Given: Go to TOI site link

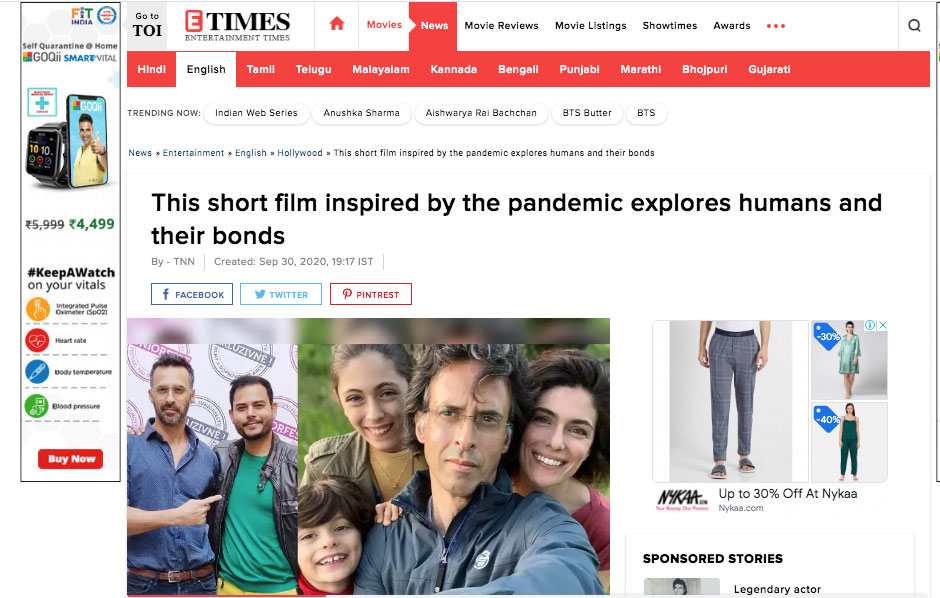Looking at the screenshot, I should pyautogui.click(x=147, y=25).
